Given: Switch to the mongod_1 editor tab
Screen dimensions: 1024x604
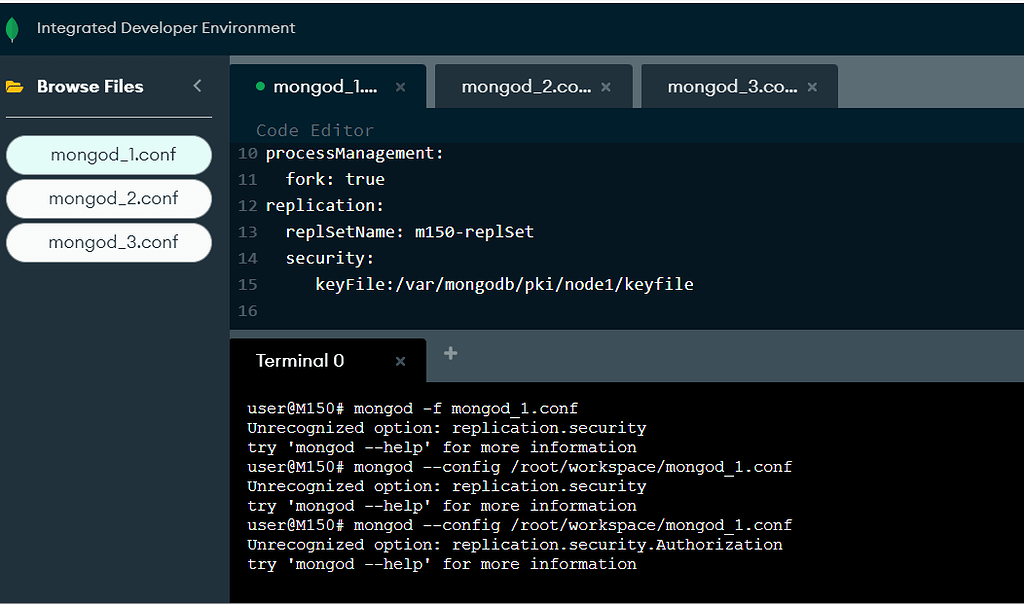Looking at the screenshot, I should coord(325,87).
